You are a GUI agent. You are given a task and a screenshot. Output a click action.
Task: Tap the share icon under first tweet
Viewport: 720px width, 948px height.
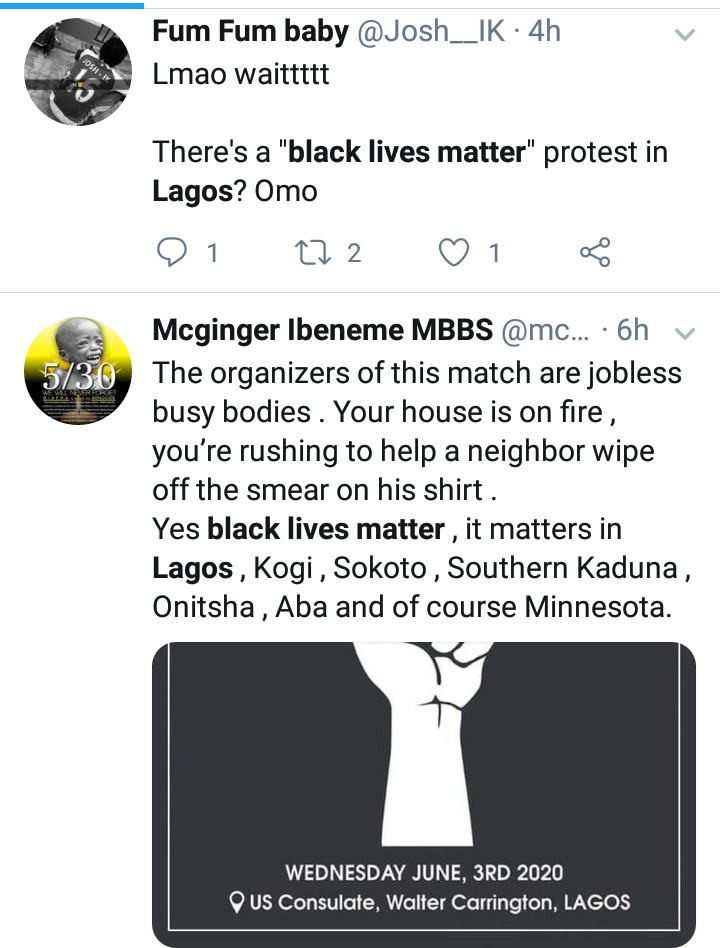[595, 253]
